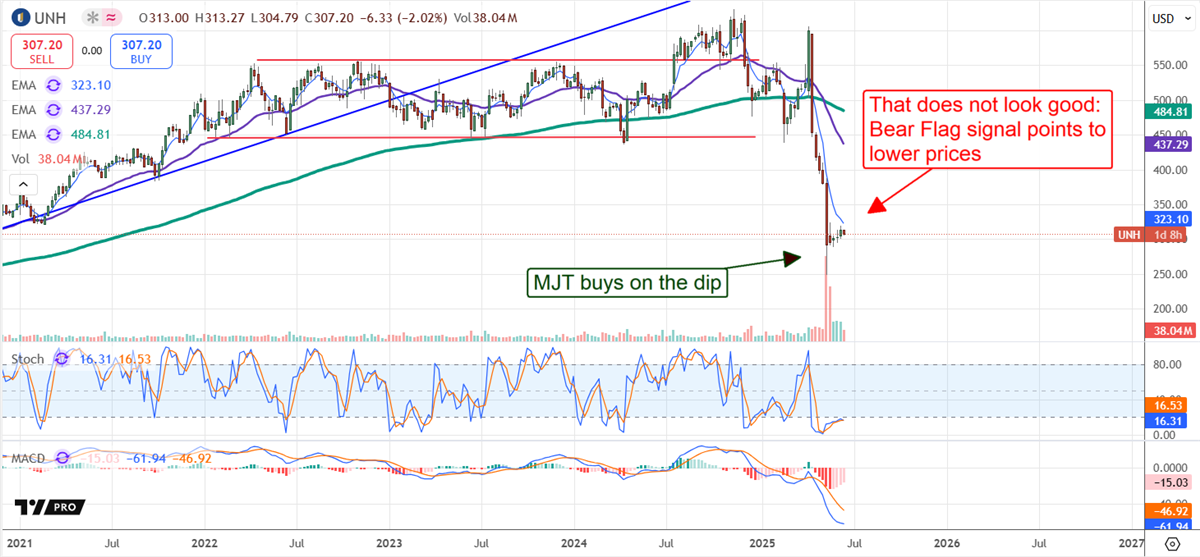Image resolution: width=1200 pixels, height=557 pixels.
Task: Open chart settings gear icon at bottom right
Action: click(1171, 543)
